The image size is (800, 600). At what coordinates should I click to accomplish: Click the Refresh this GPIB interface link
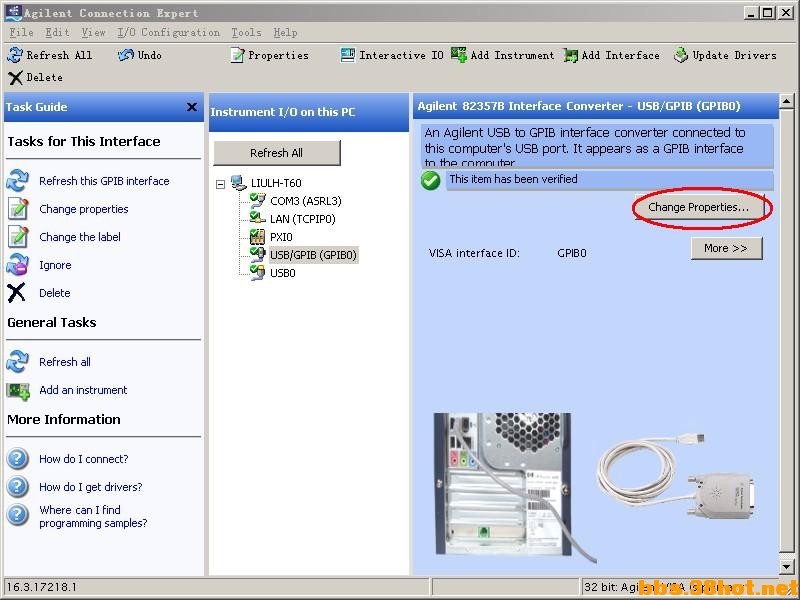[x=104, y=181]
